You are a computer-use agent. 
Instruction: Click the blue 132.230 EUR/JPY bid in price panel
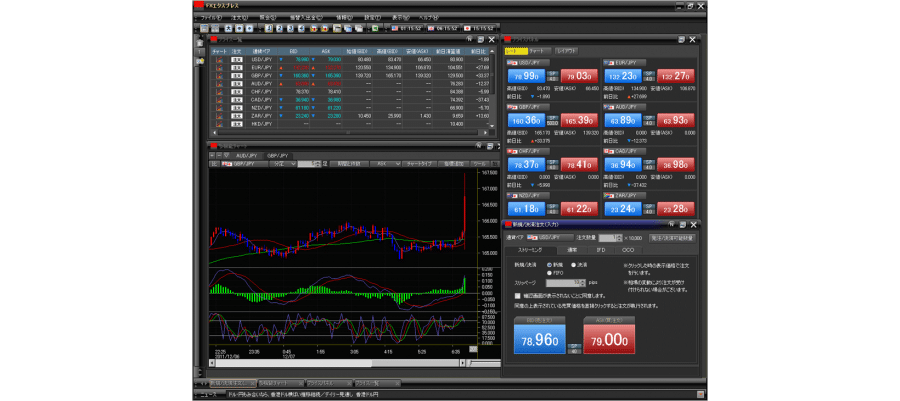click(x=623, y=77)
